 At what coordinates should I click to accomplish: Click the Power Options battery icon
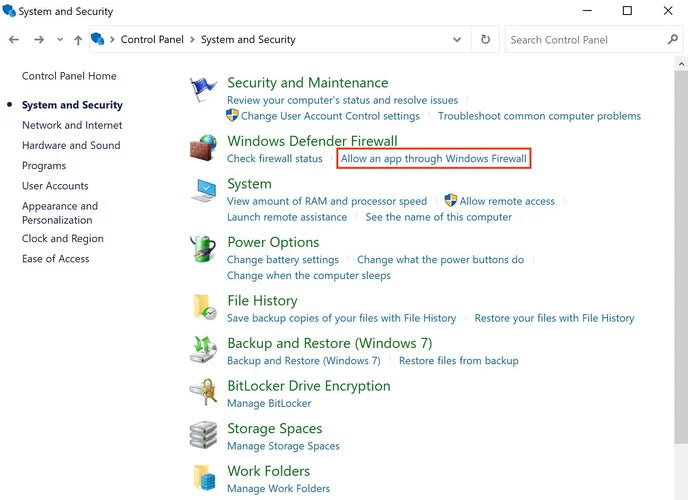point(203,249)
